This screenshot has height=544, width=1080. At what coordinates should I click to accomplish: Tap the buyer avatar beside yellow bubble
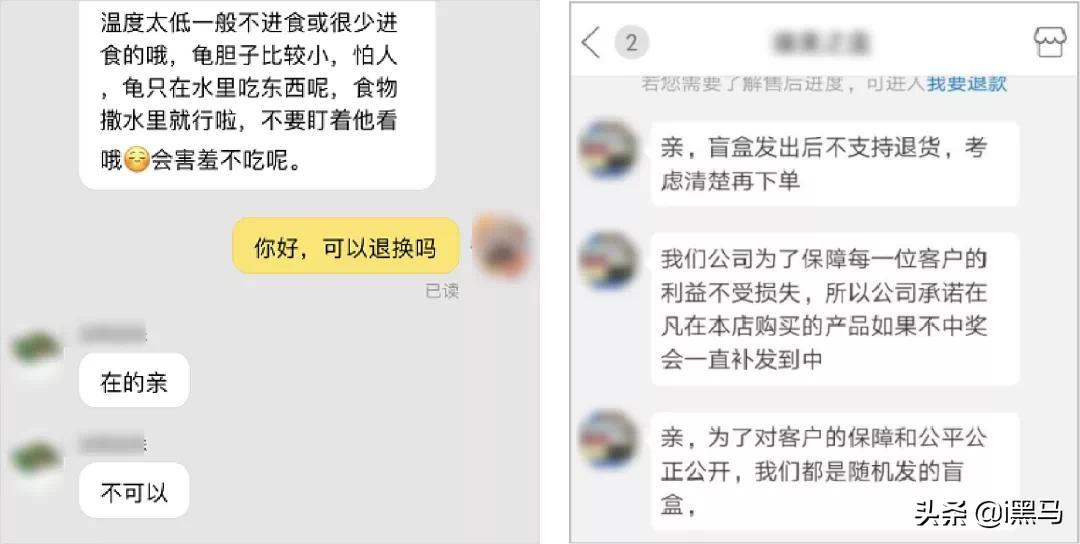click(501, 246)
